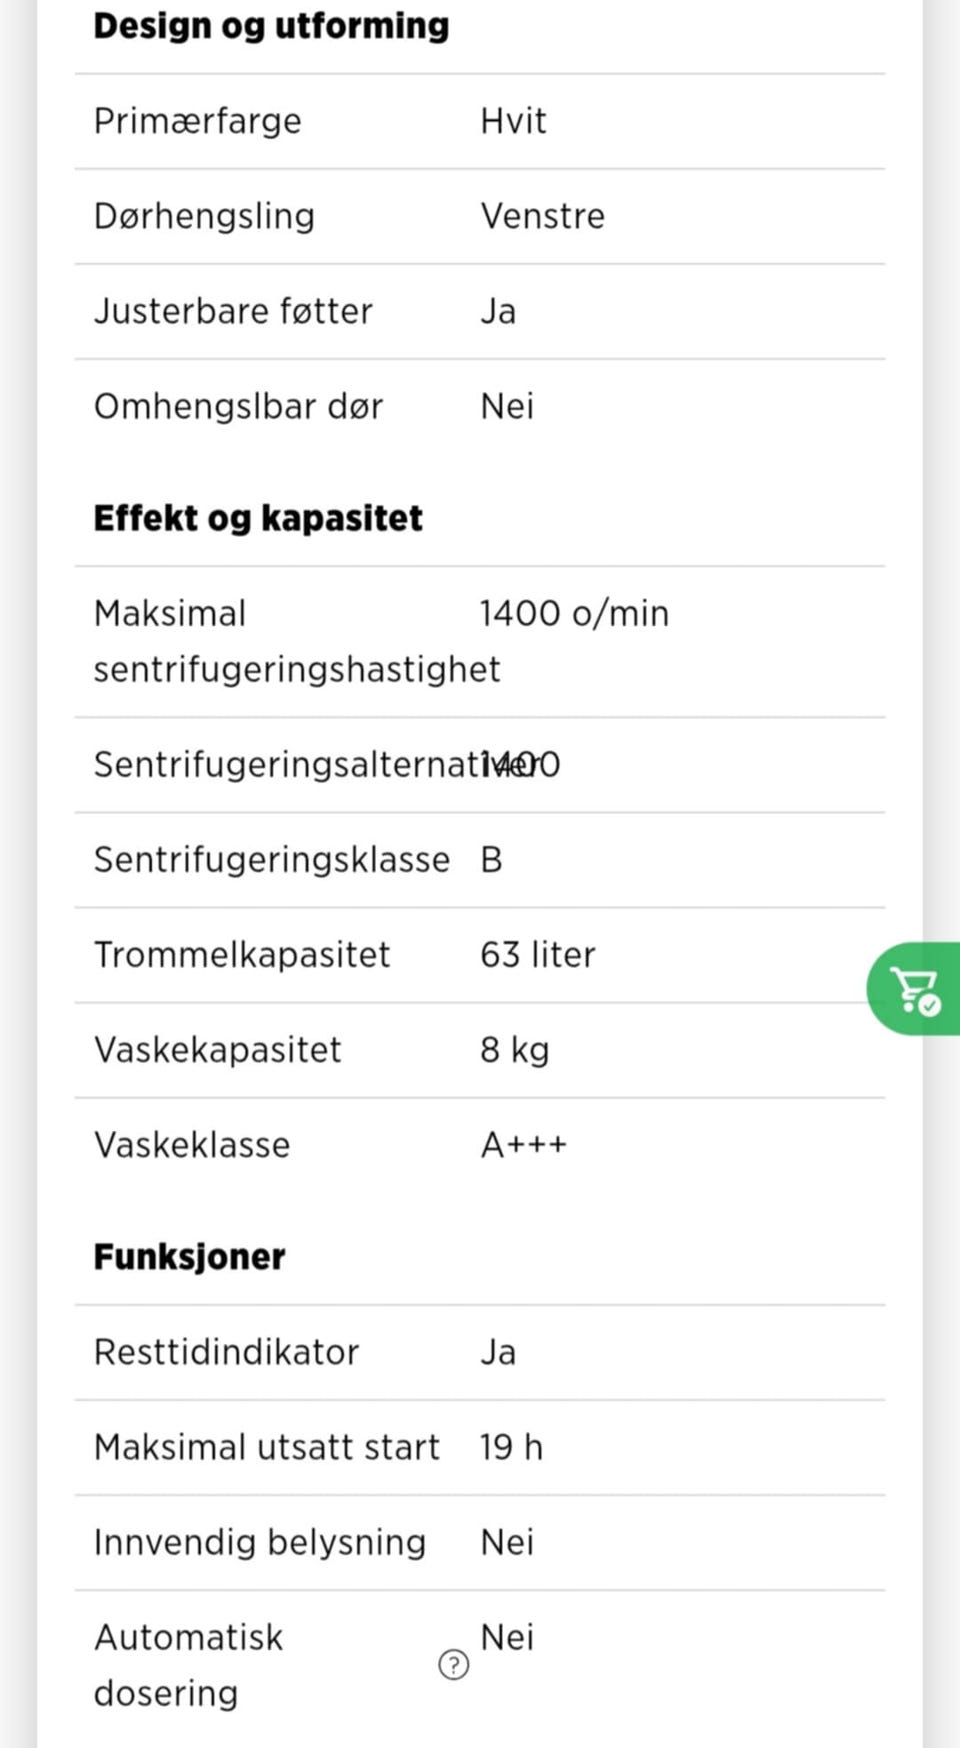Click the Sentrifugeringsklasse label
Viewport: 960px width, 1748px height.
pyautogui.click(x=271, y=860)
